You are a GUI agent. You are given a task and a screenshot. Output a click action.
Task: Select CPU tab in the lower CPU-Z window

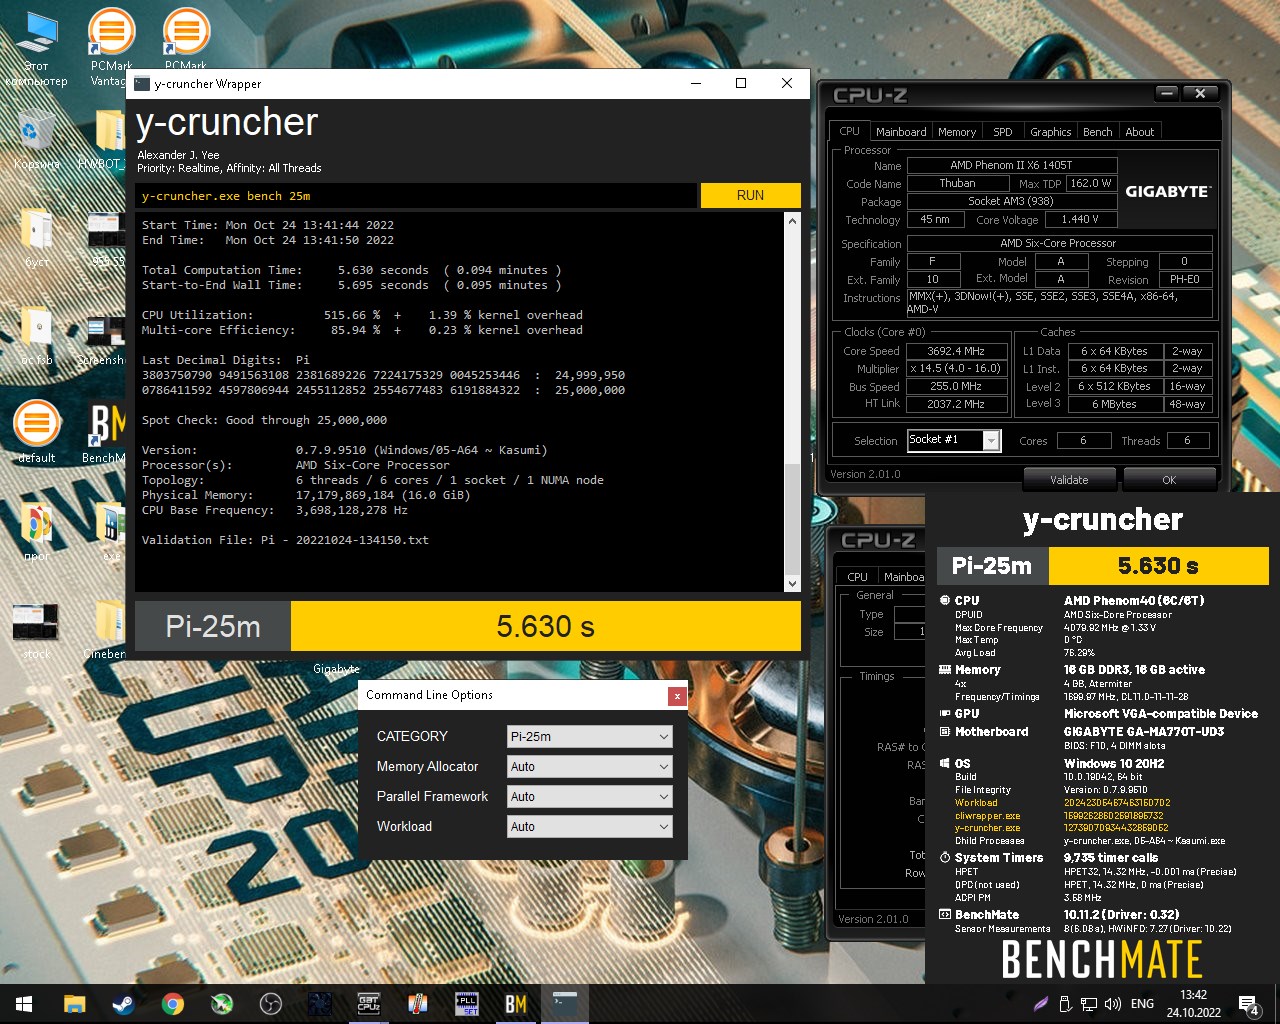[x=857, y=576]
